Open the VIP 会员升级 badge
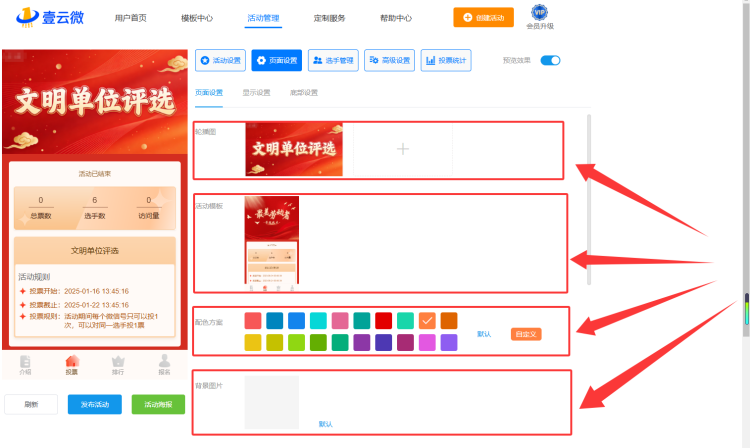This screenshot has width=750, height=448. (540, 18)
